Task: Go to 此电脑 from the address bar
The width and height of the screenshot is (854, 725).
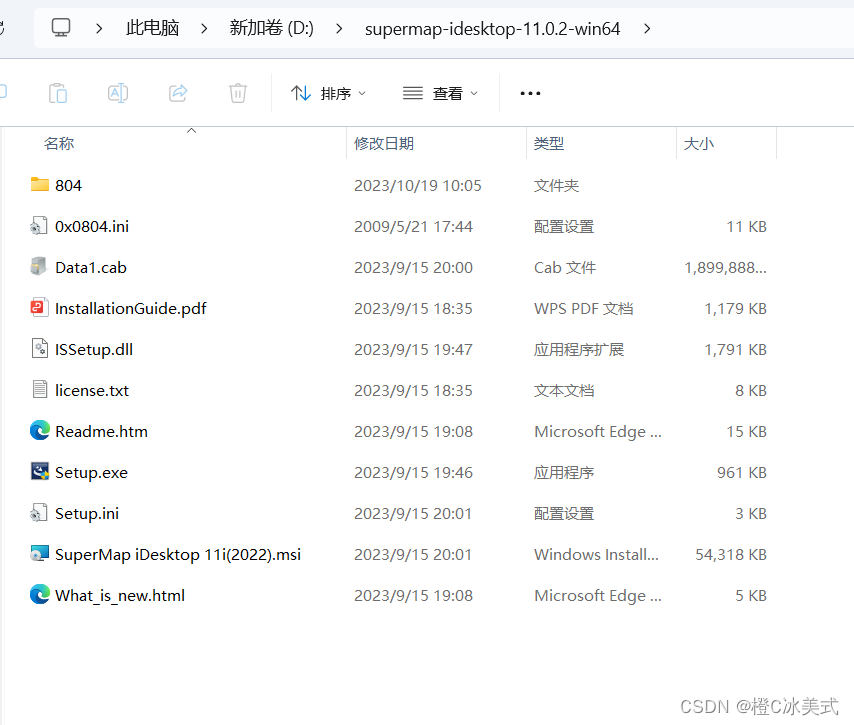Action: coord(152,29)
